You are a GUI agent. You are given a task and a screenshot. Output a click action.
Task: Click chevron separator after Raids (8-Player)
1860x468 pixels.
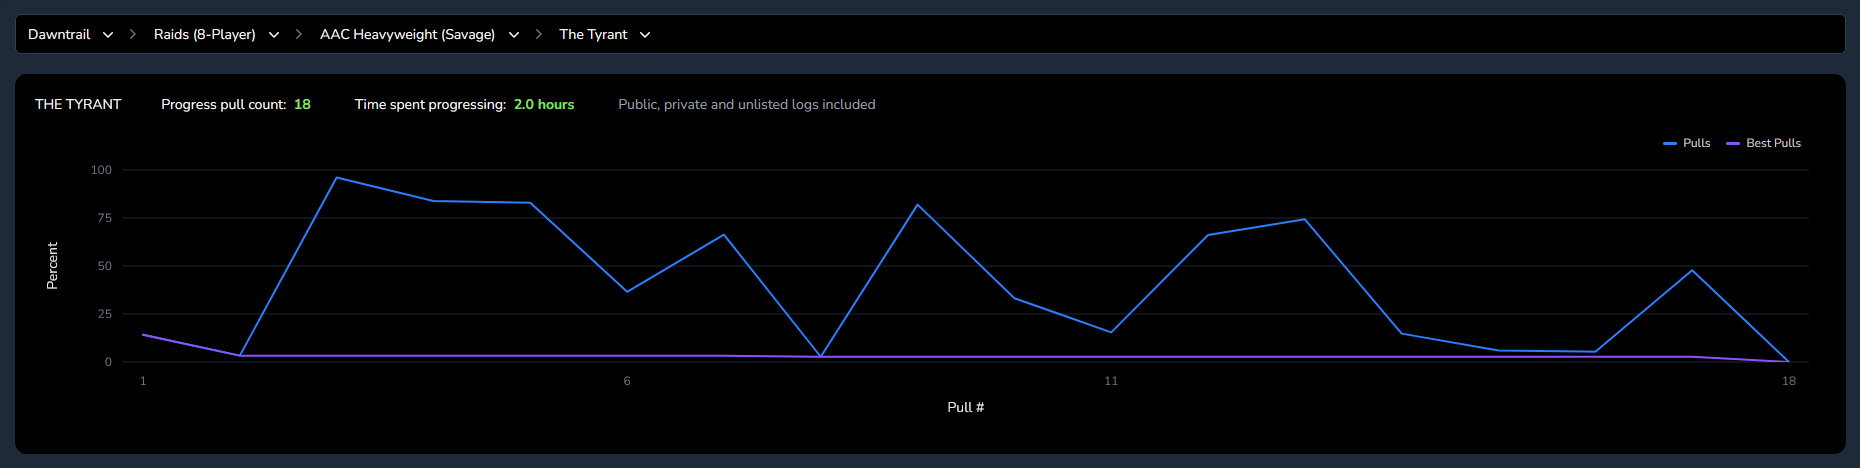point(299,34)
